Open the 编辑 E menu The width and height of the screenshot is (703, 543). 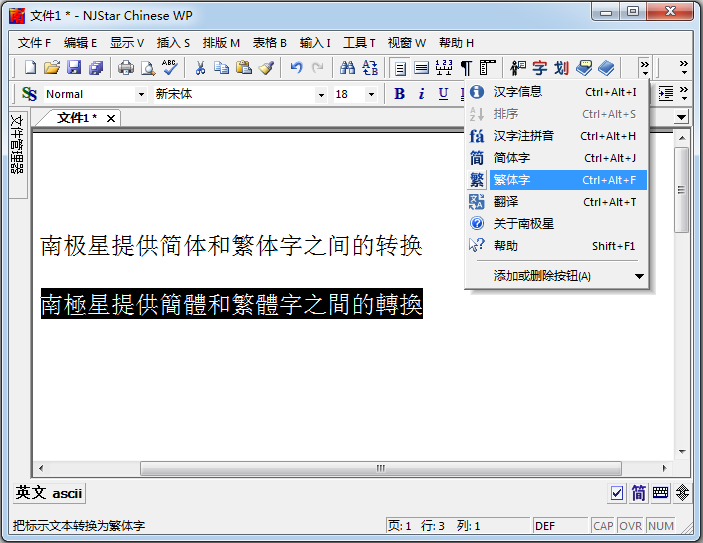80,43
